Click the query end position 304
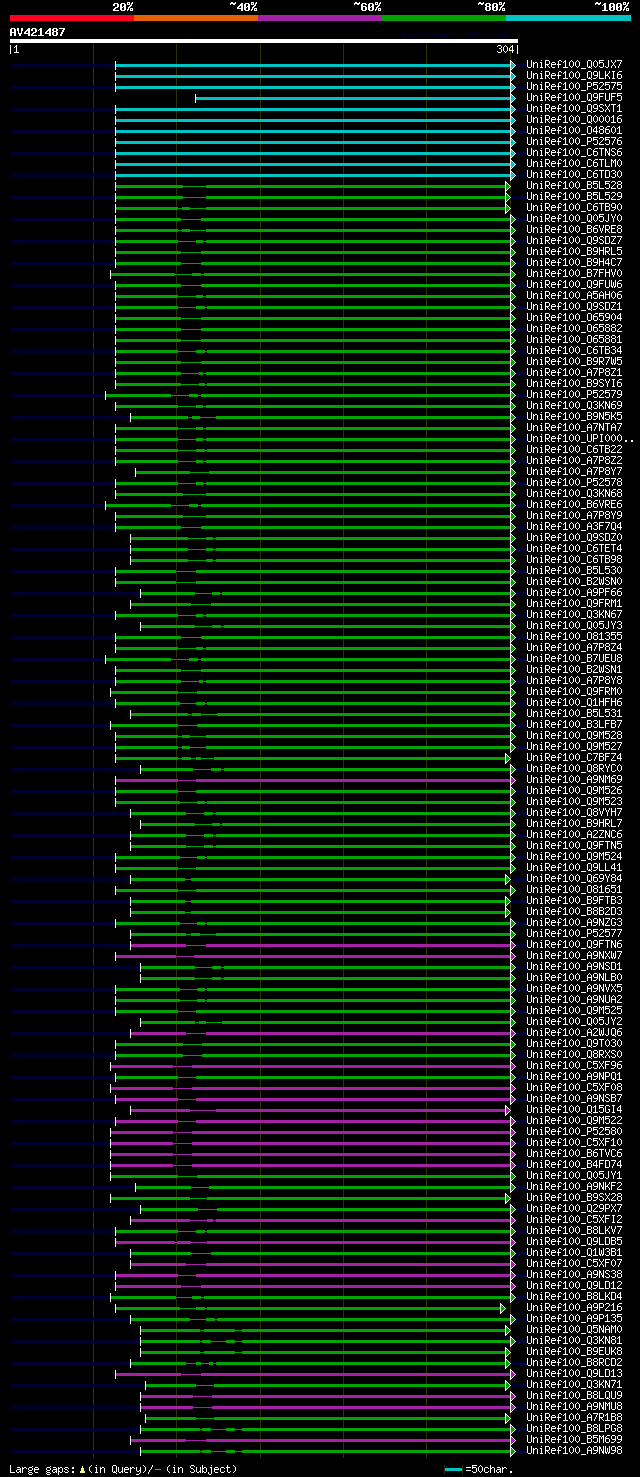Viewport: 640px width, 1477px height. pyautogui.click(x=504, y=49)
